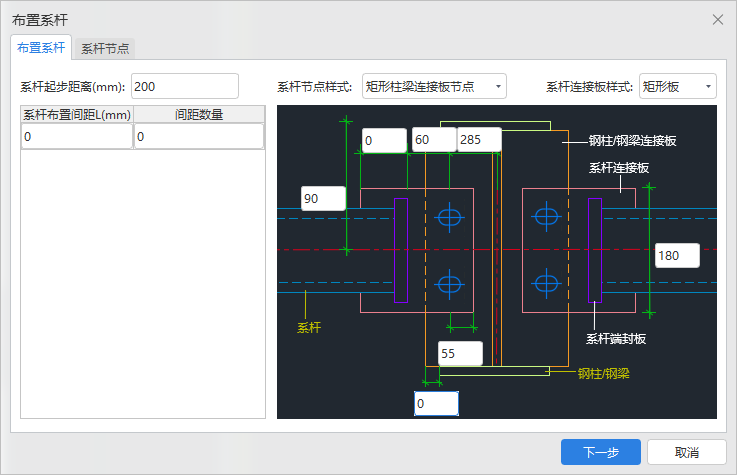737x475 pixels.
Task: Open the 系杆节点样式 dropdown
Action: point(434,86)
